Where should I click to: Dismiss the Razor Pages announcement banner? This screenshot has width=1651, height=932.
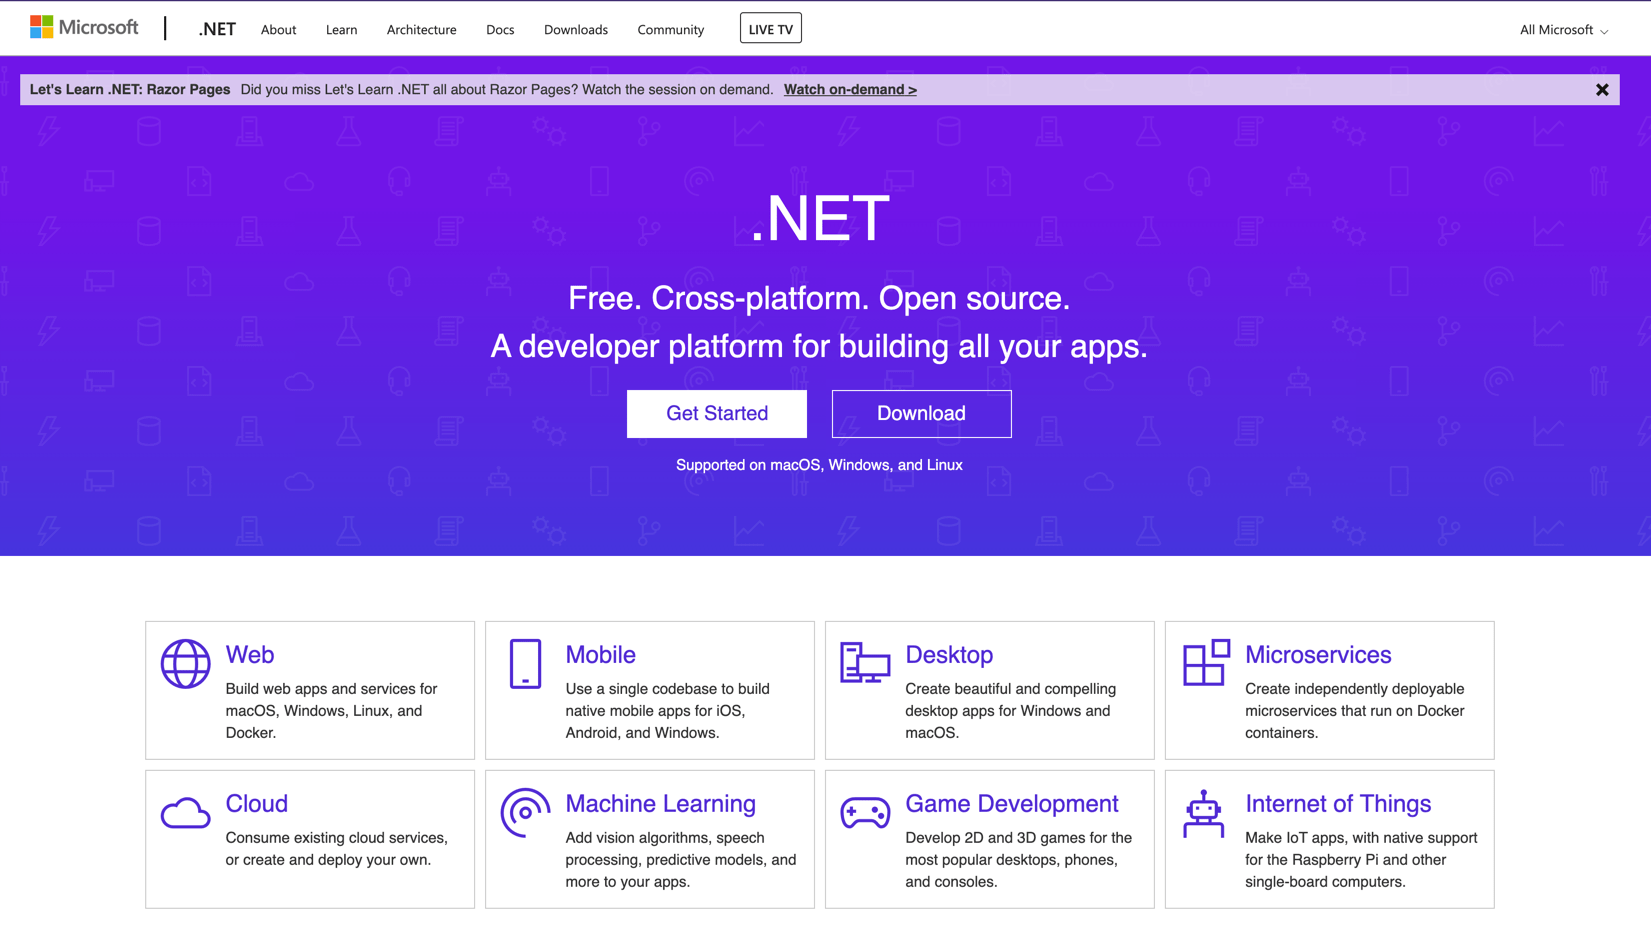tap(1602, 89)
